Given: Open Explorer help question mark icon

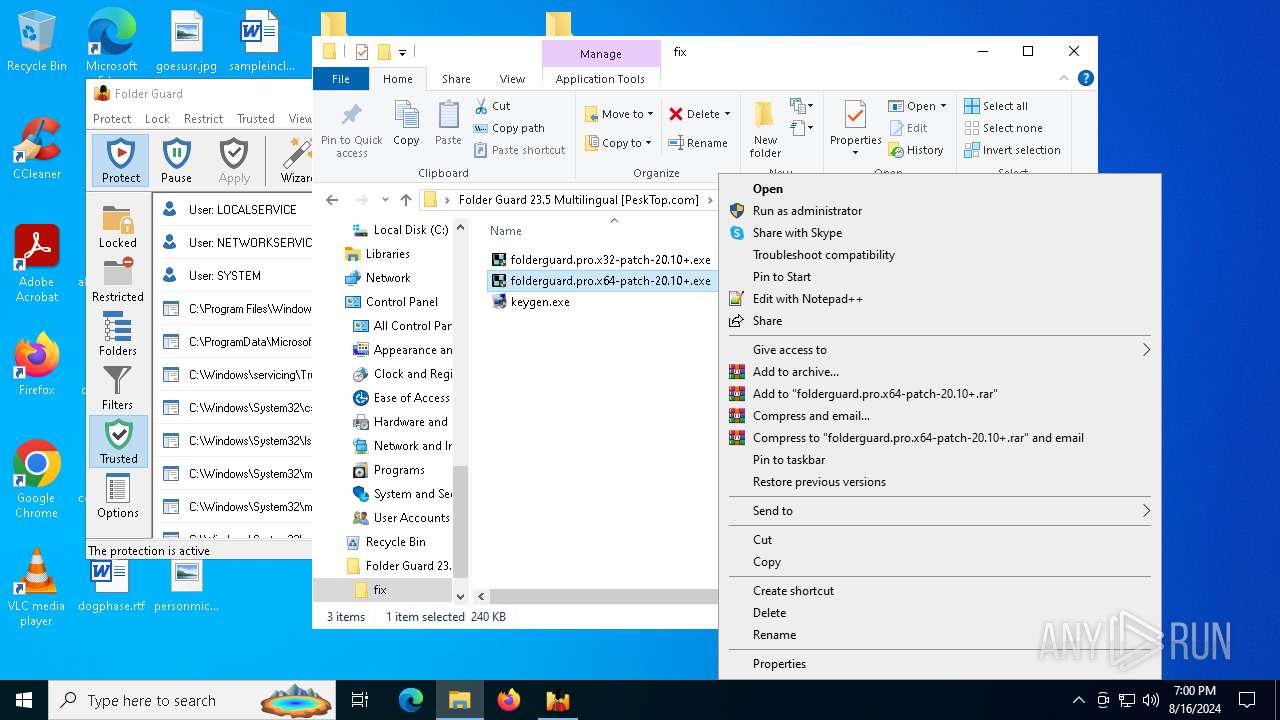Looking at the screenshot, I should point(1086,78).
